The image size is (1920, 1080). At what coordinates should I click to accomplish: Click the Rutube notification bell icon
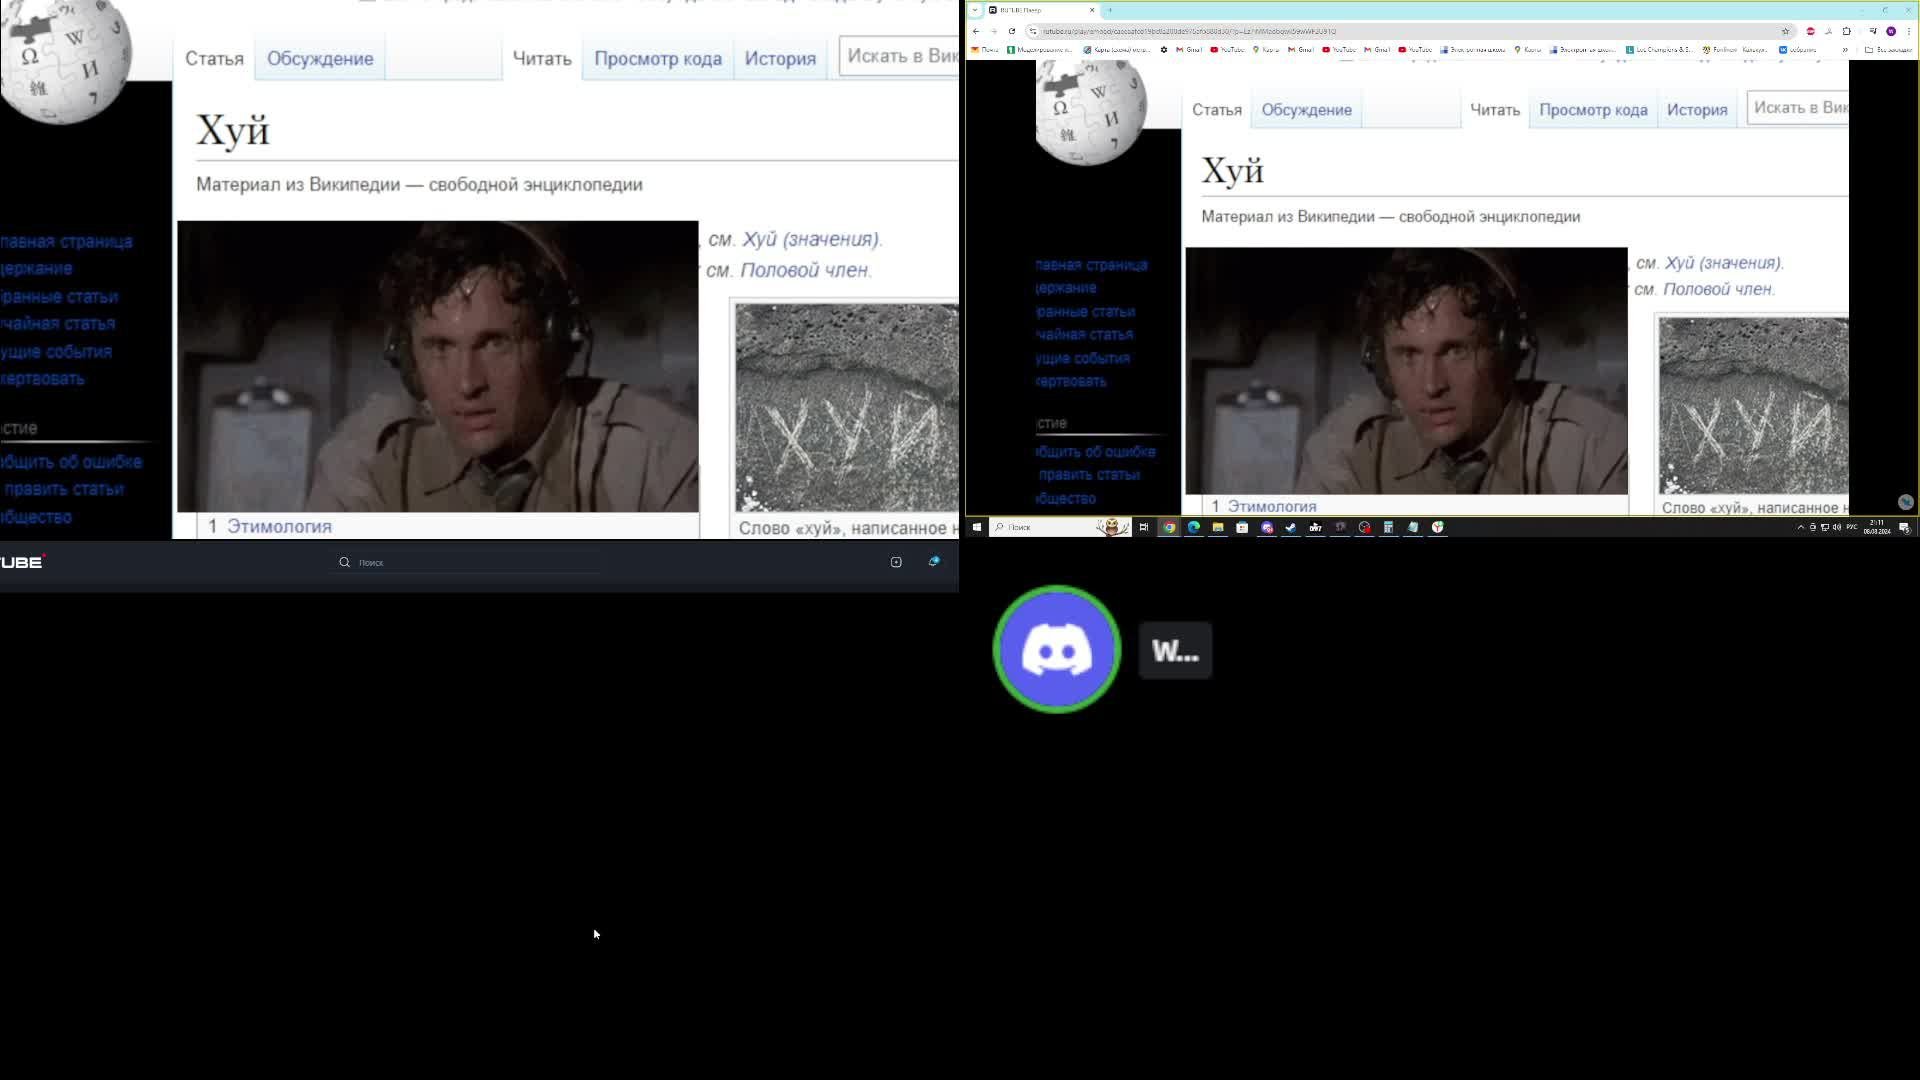(x=934, y=562)
